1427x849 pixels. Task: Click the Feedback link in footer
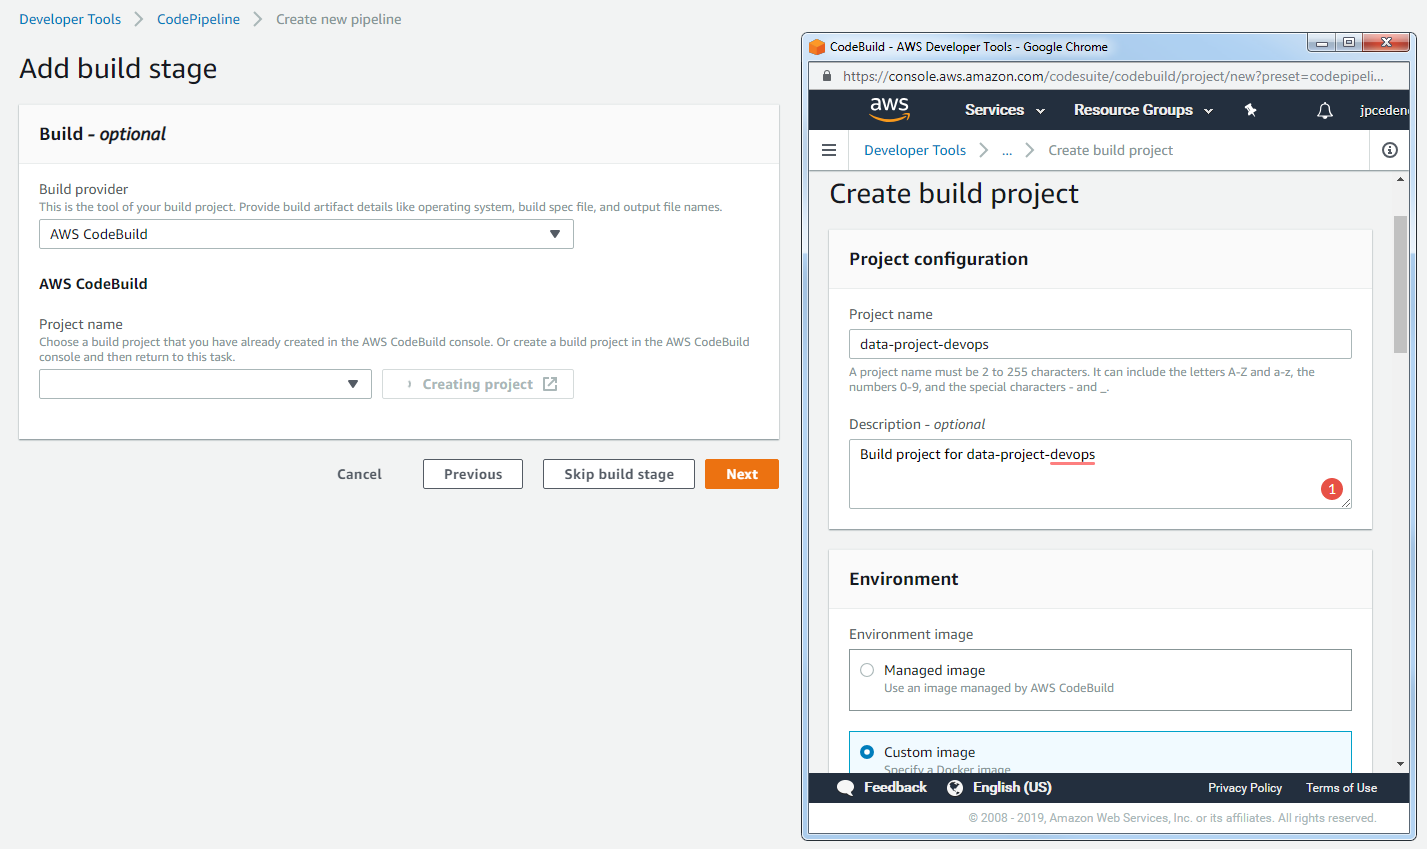(895, 788)
